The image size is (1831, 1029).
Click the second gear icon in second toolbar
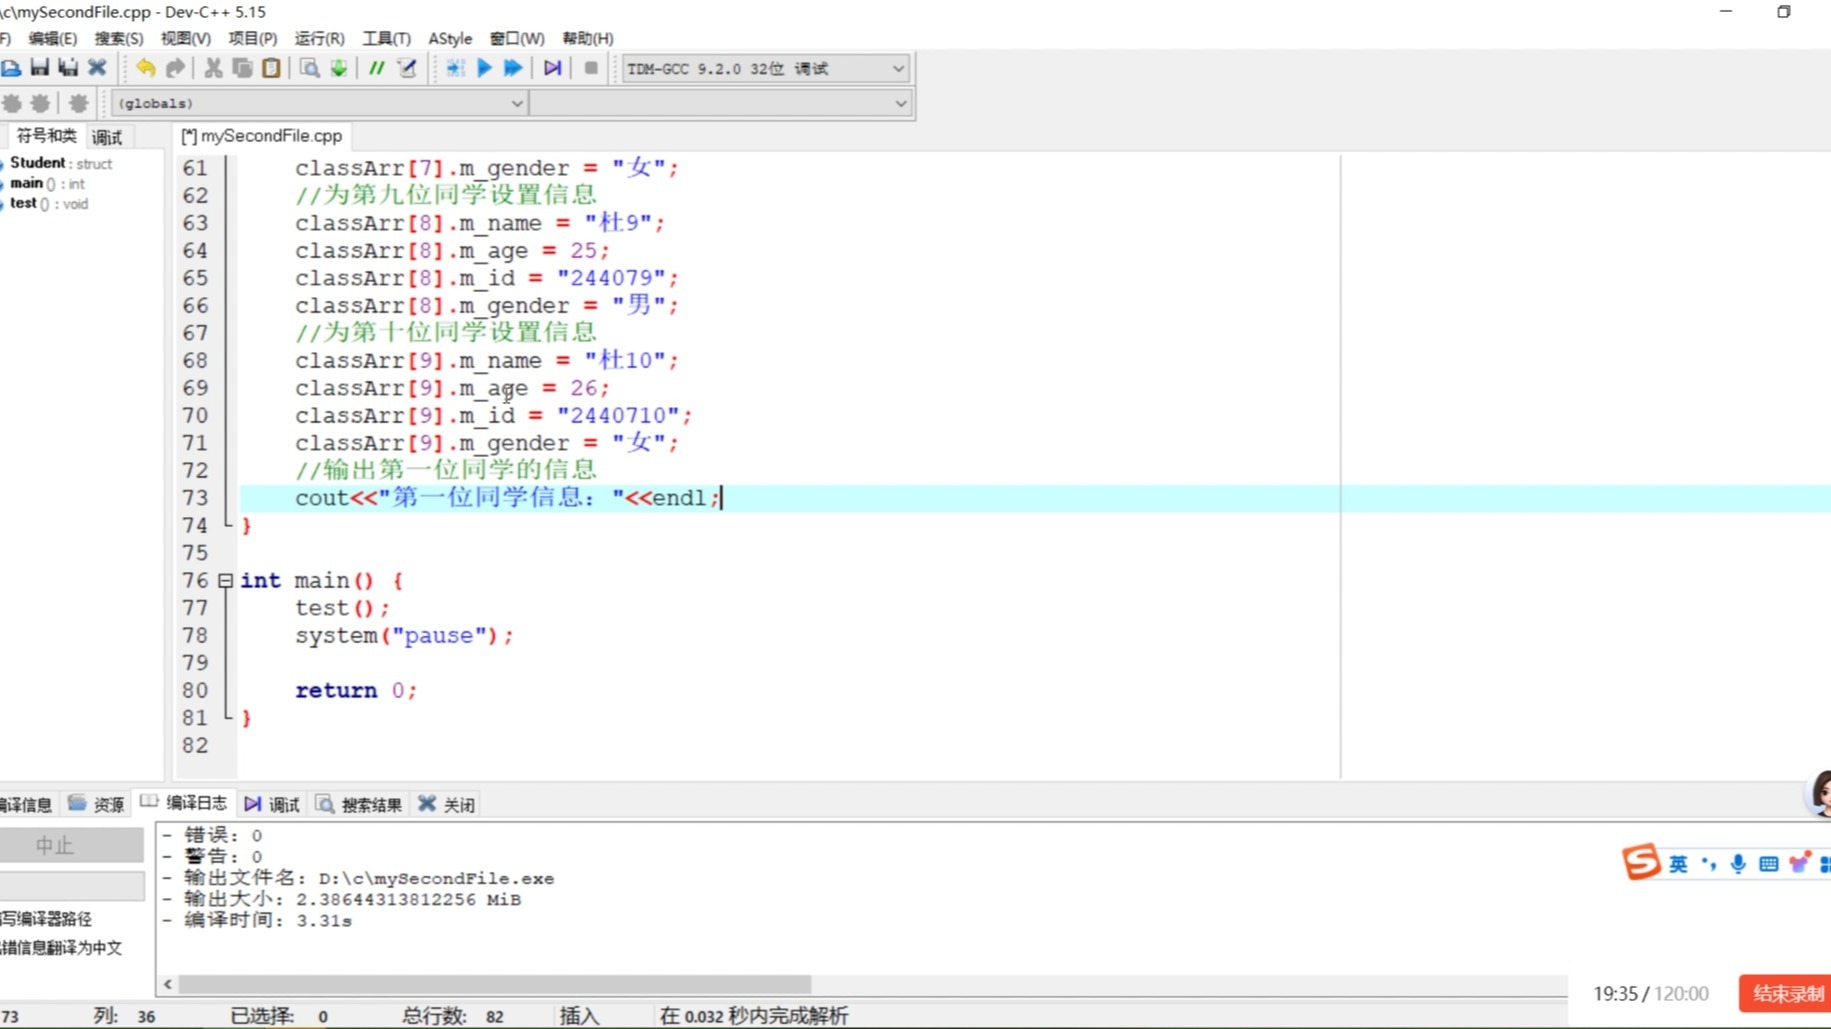(40, 103)
